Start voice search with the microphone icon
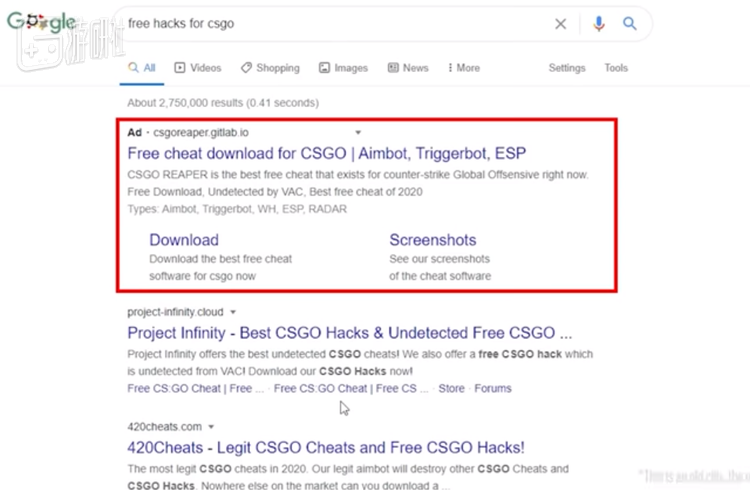Image resolution: width=750 pixels, height=490 pixels. (598, 24)
